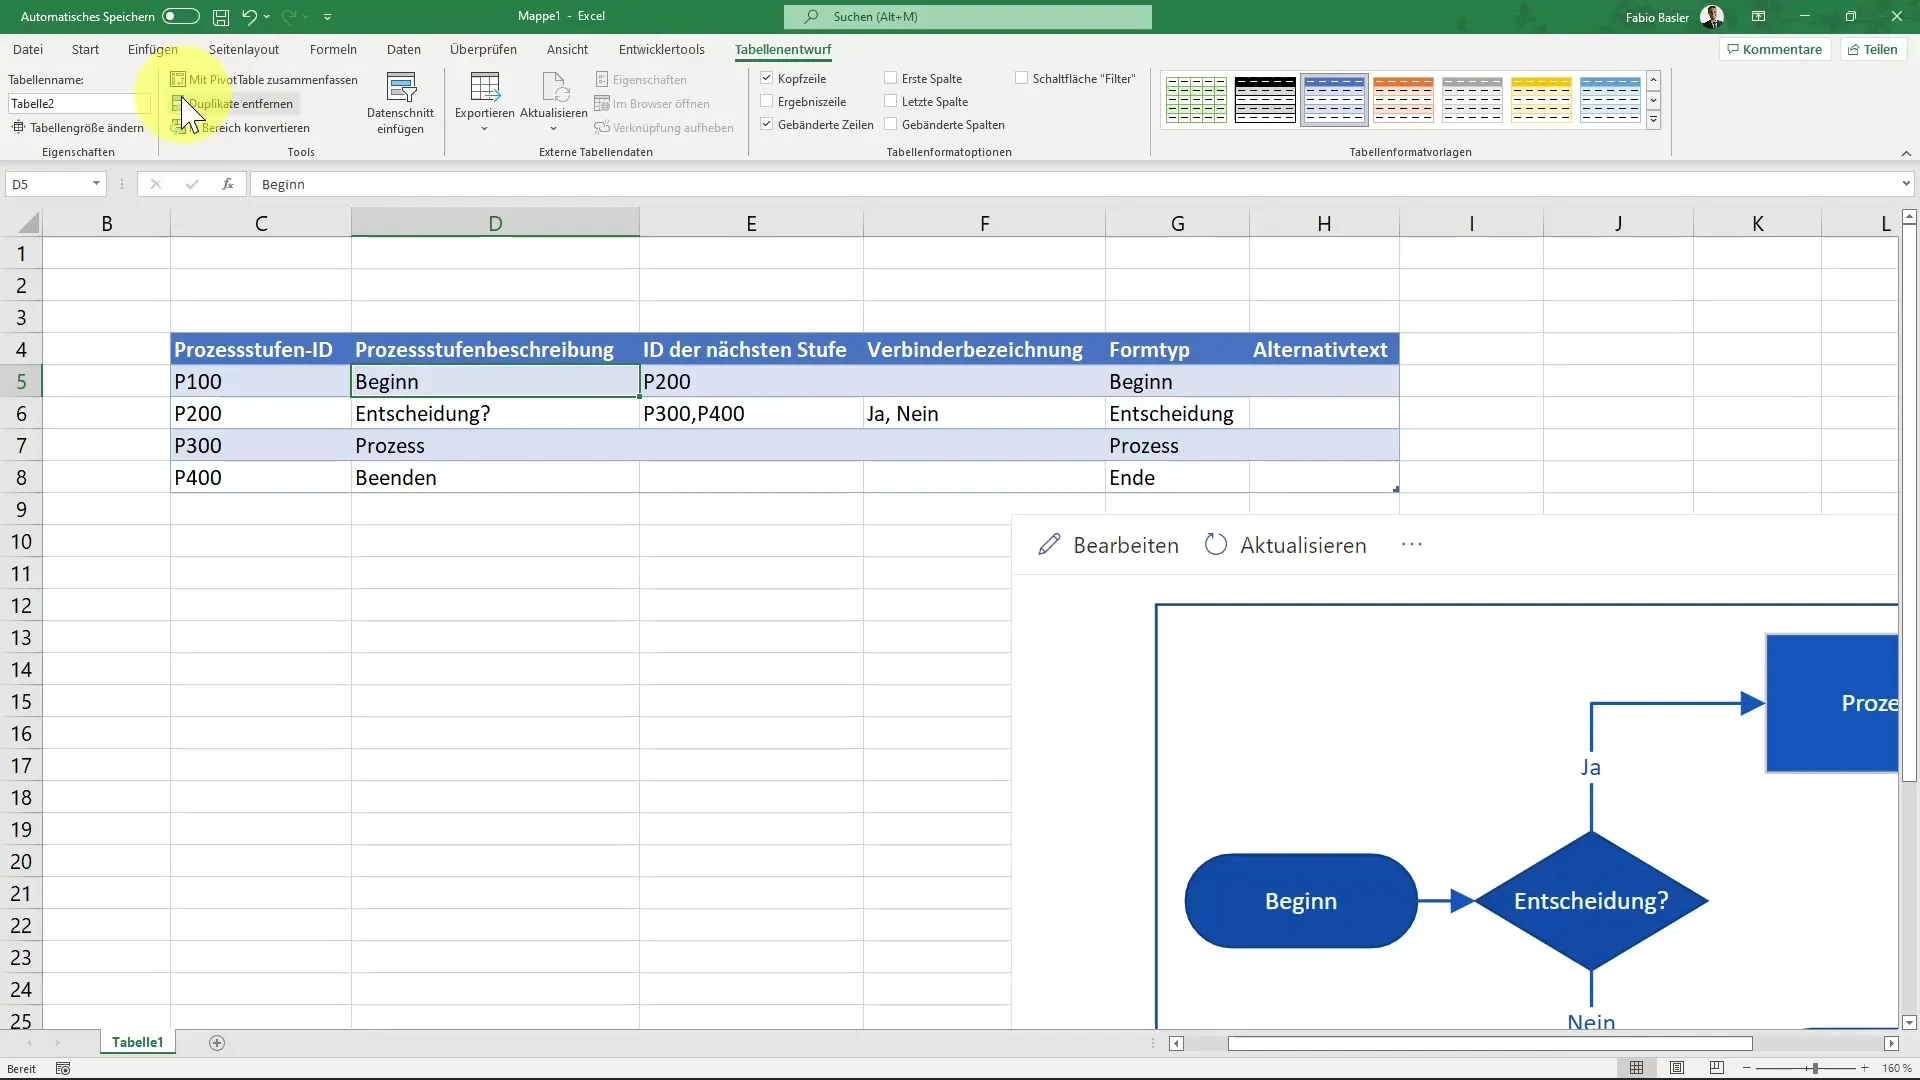
Task: Click In Bereich konvertieren
Action: click(240, 128)
